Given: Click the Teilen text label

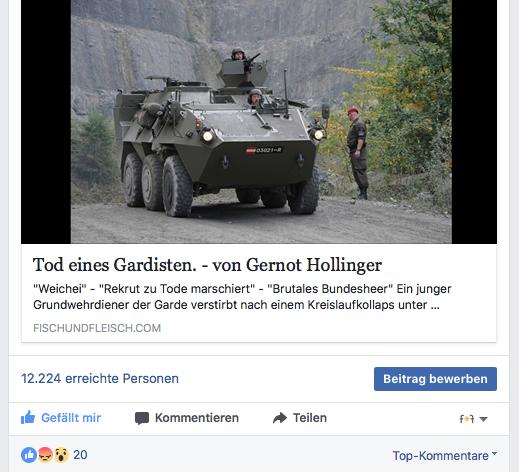Looking at the screenshot, I should point(310,418).
